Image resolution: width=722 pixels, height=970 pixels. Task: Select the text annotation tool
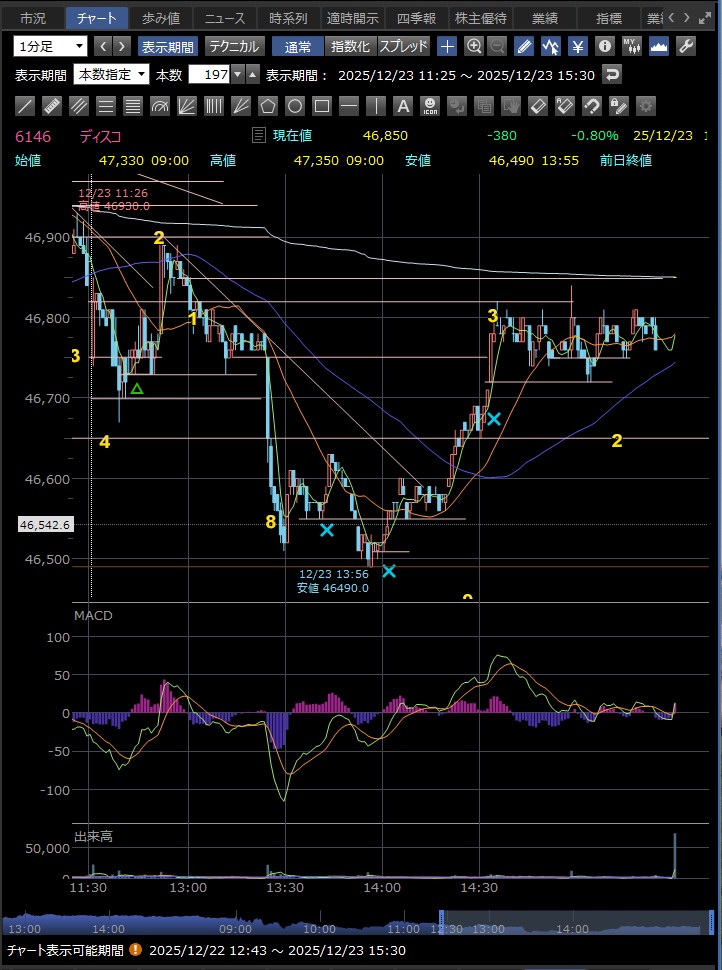click(403, 106)
